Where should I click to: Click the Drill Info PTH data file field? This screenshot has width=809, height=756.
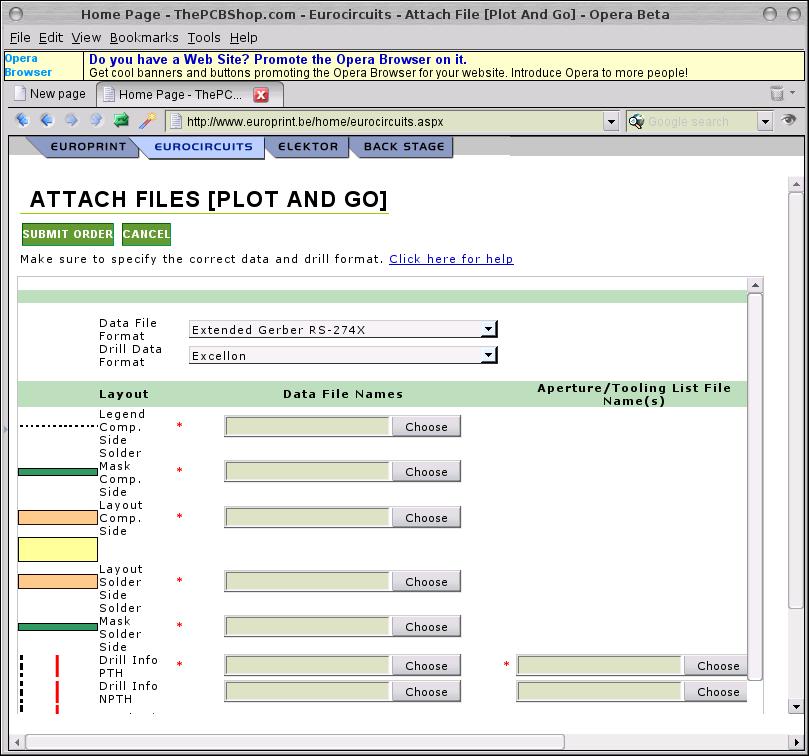point(308,666)
